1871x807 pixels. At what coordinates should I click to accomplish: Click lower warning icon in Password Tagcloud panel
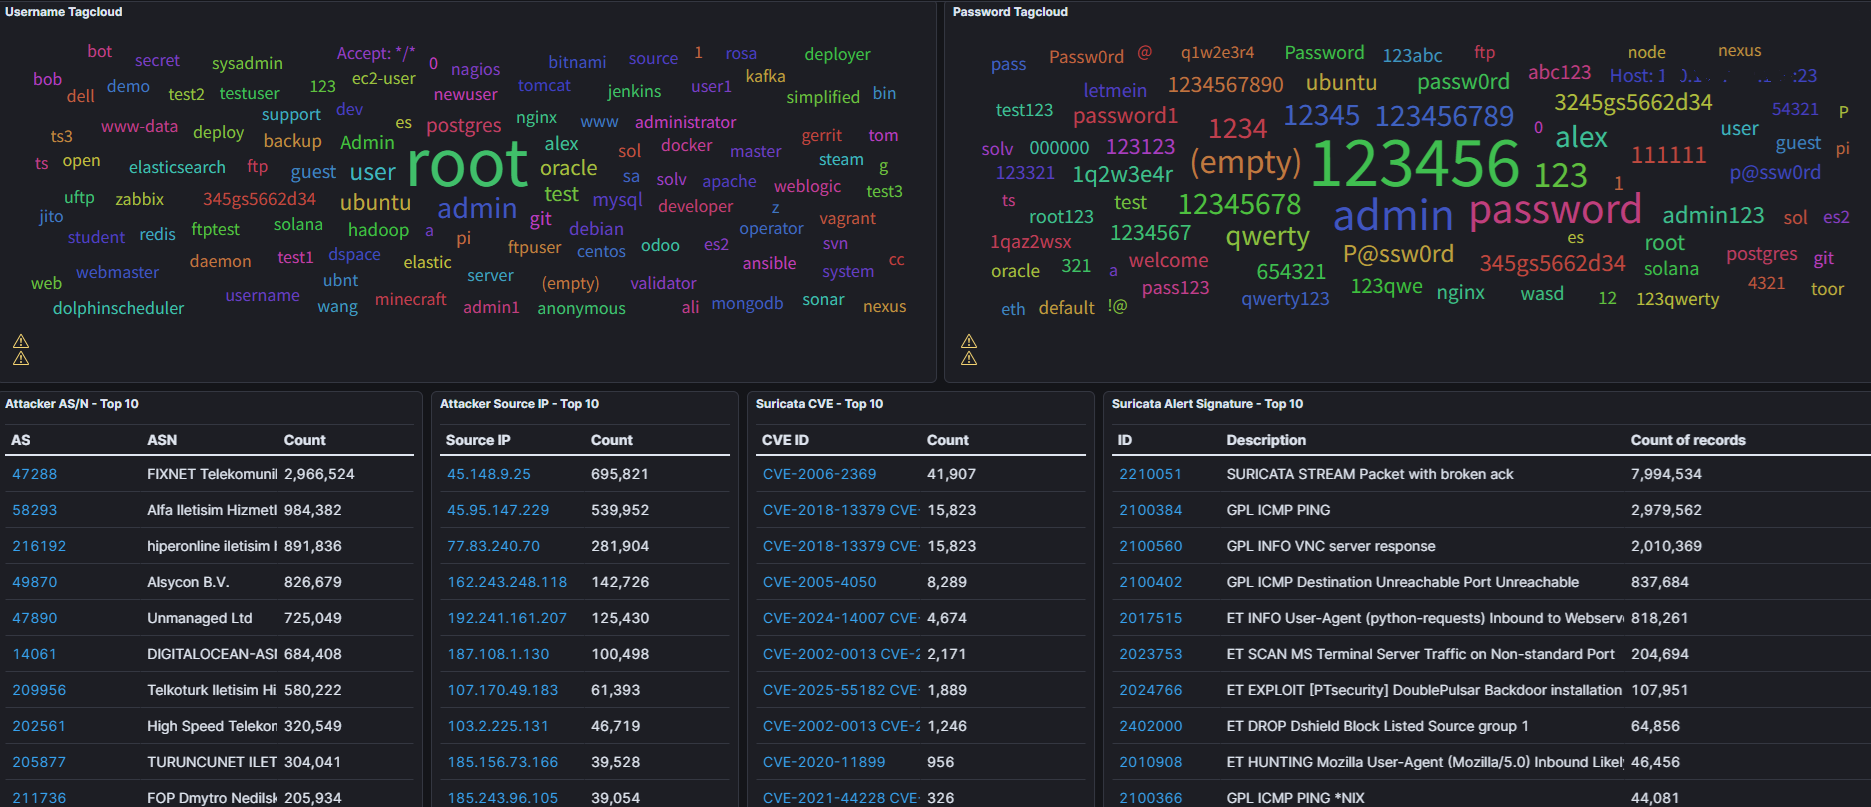click(x=969, y=358)
